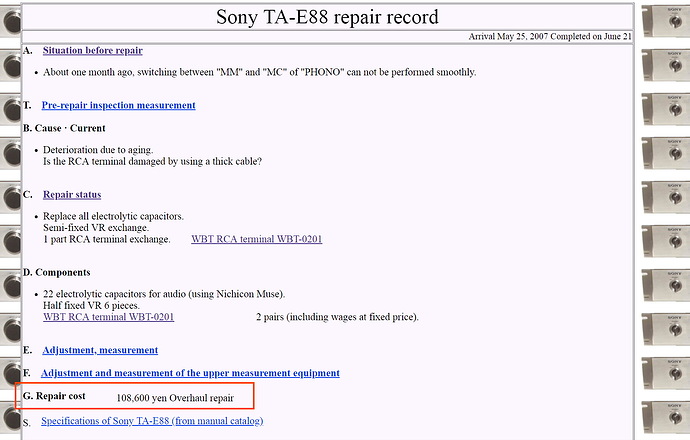Click the MM and MC PHONO switching sentence
This screenshot has height=440, width=690.
tap(260, 72)
